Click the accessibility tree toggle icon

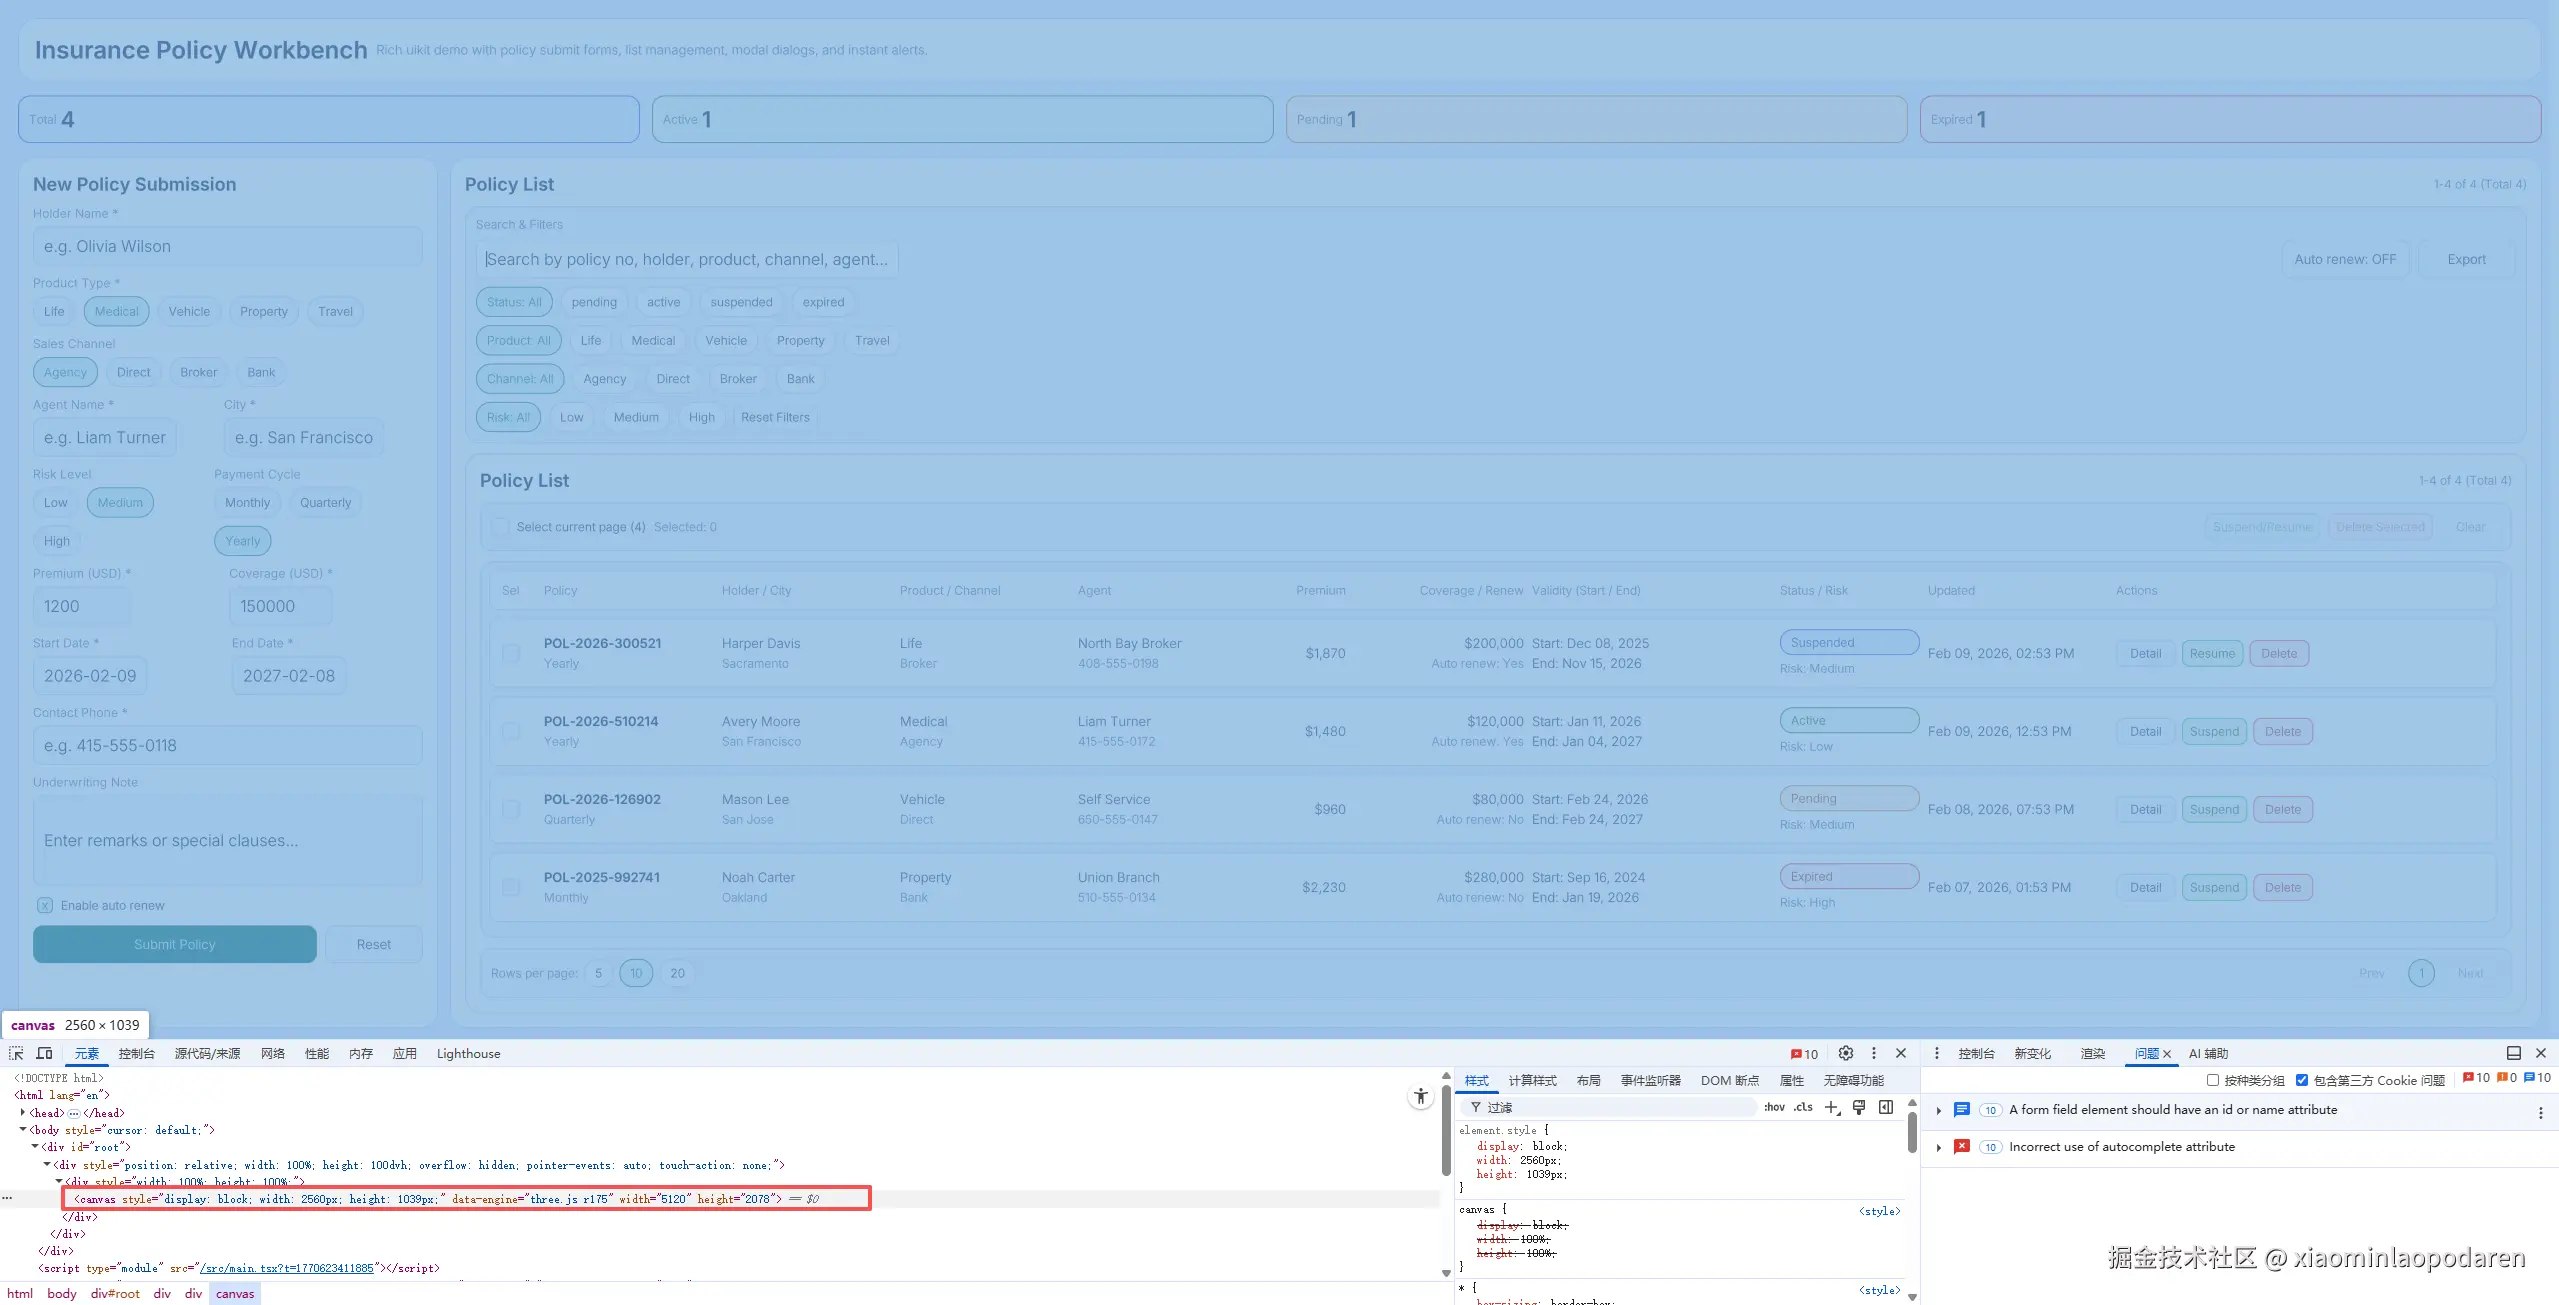[1421, 1097]
